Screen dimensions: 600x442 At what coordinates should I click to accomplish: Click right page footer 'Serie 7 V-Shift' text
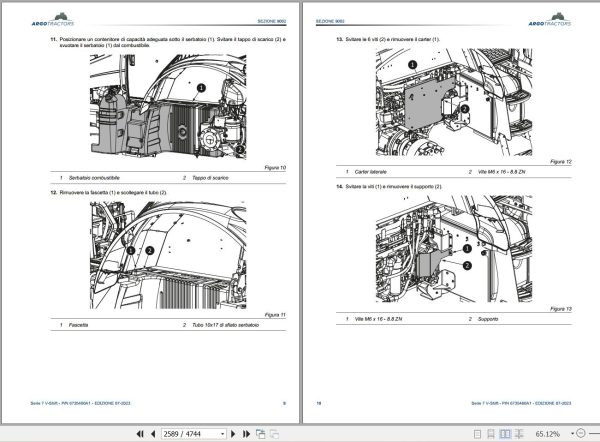coord(521,403)
